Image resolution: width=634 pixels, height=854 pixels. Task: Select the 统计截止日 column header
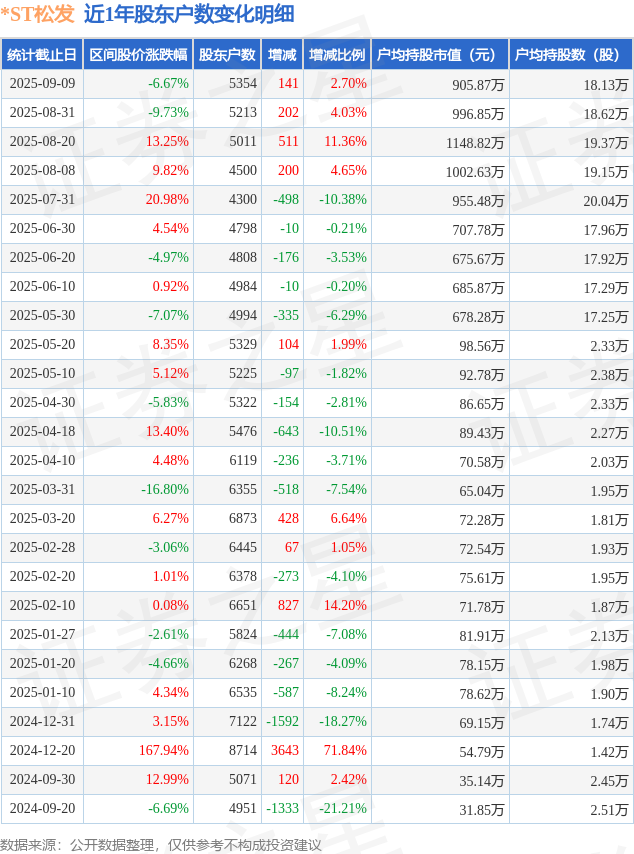tap(42, 55)
